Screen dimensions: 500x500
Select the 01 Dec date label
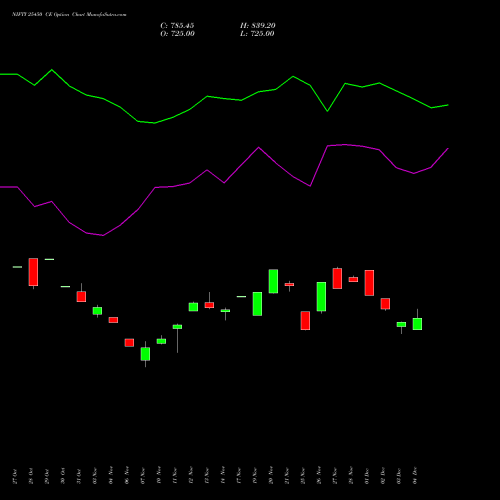(367, 476)
